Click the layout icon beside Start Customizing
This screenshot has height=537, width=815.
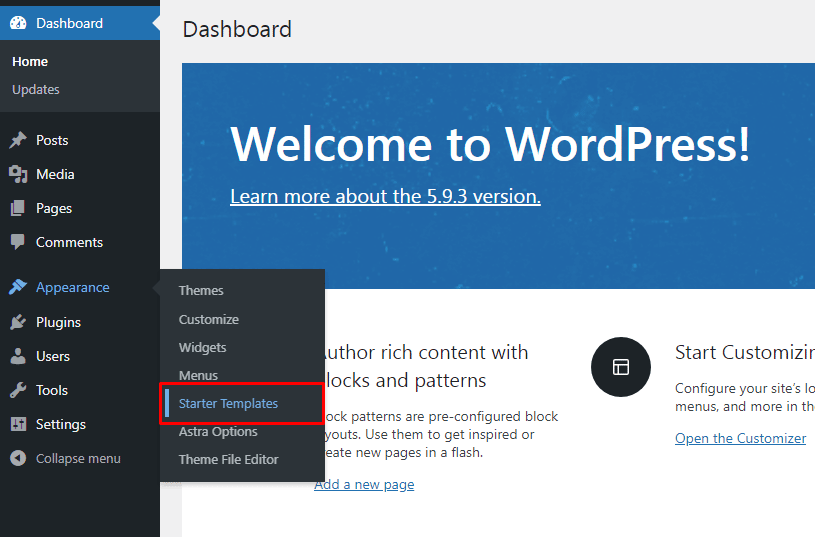click(621, 367)
